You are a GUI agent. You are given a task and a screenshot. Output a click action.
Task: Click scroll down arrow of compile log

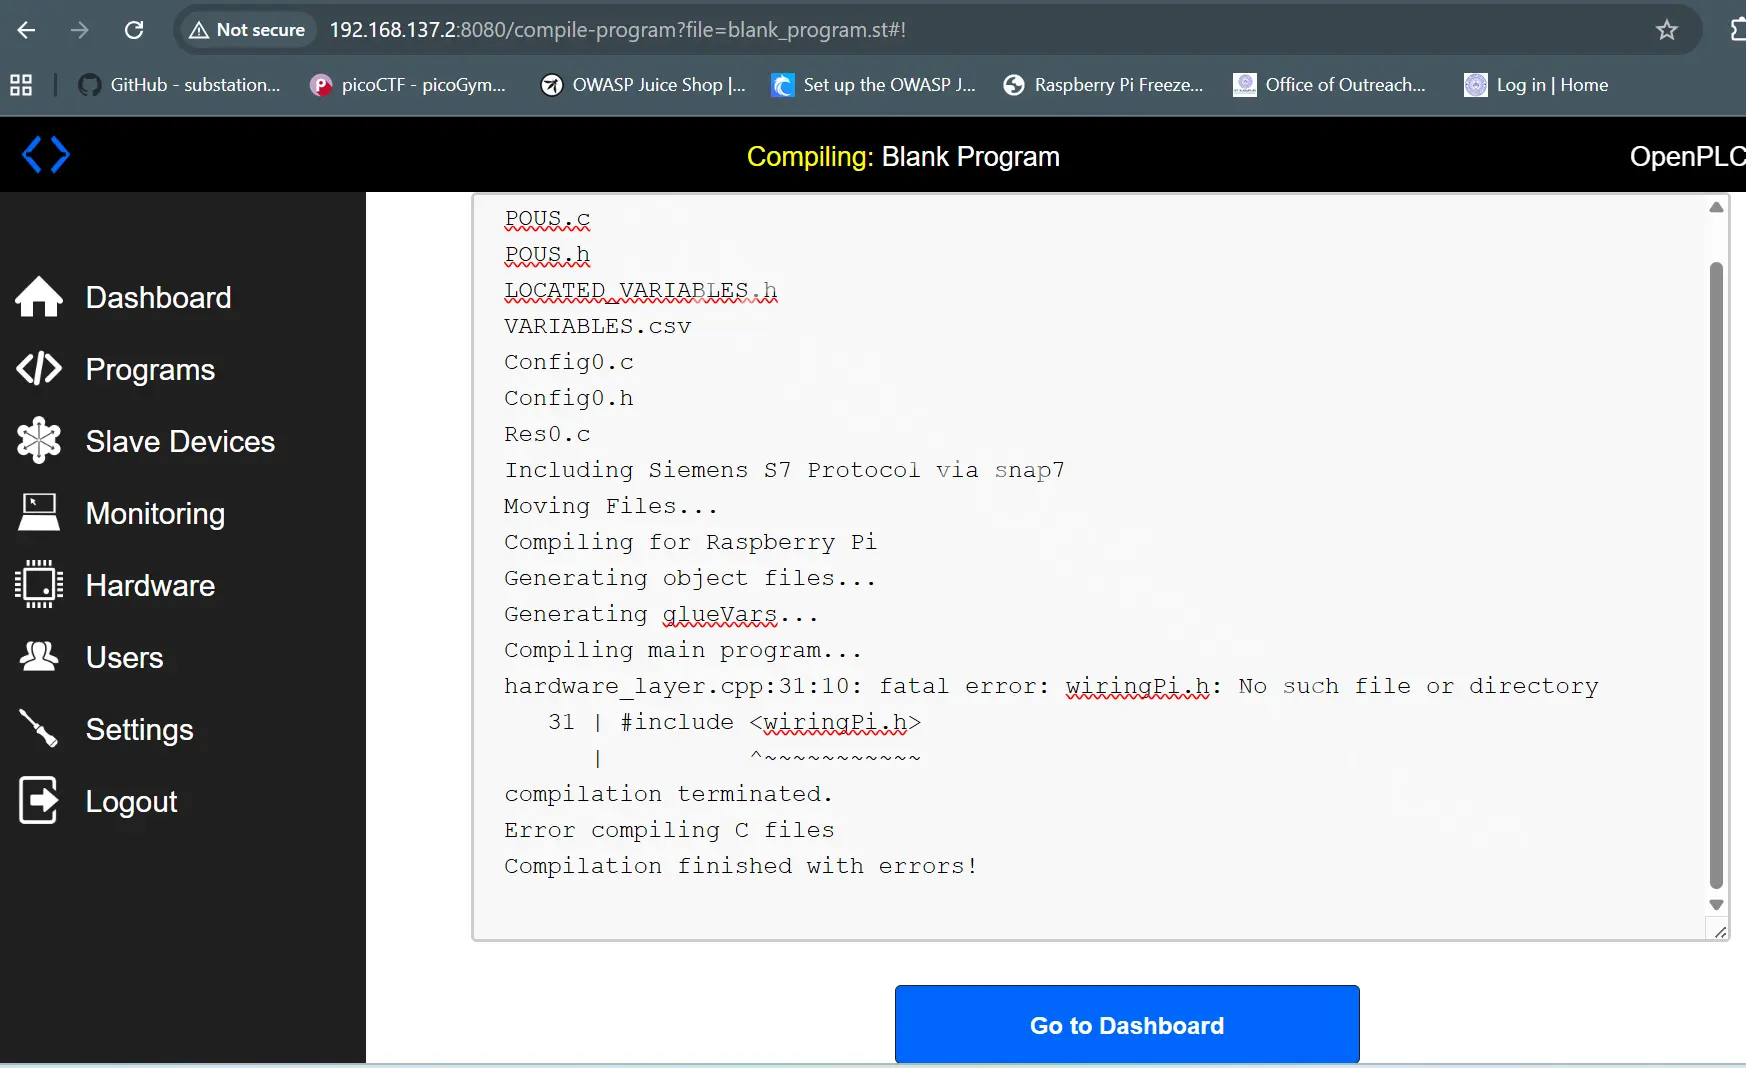tap(1716, 905)
